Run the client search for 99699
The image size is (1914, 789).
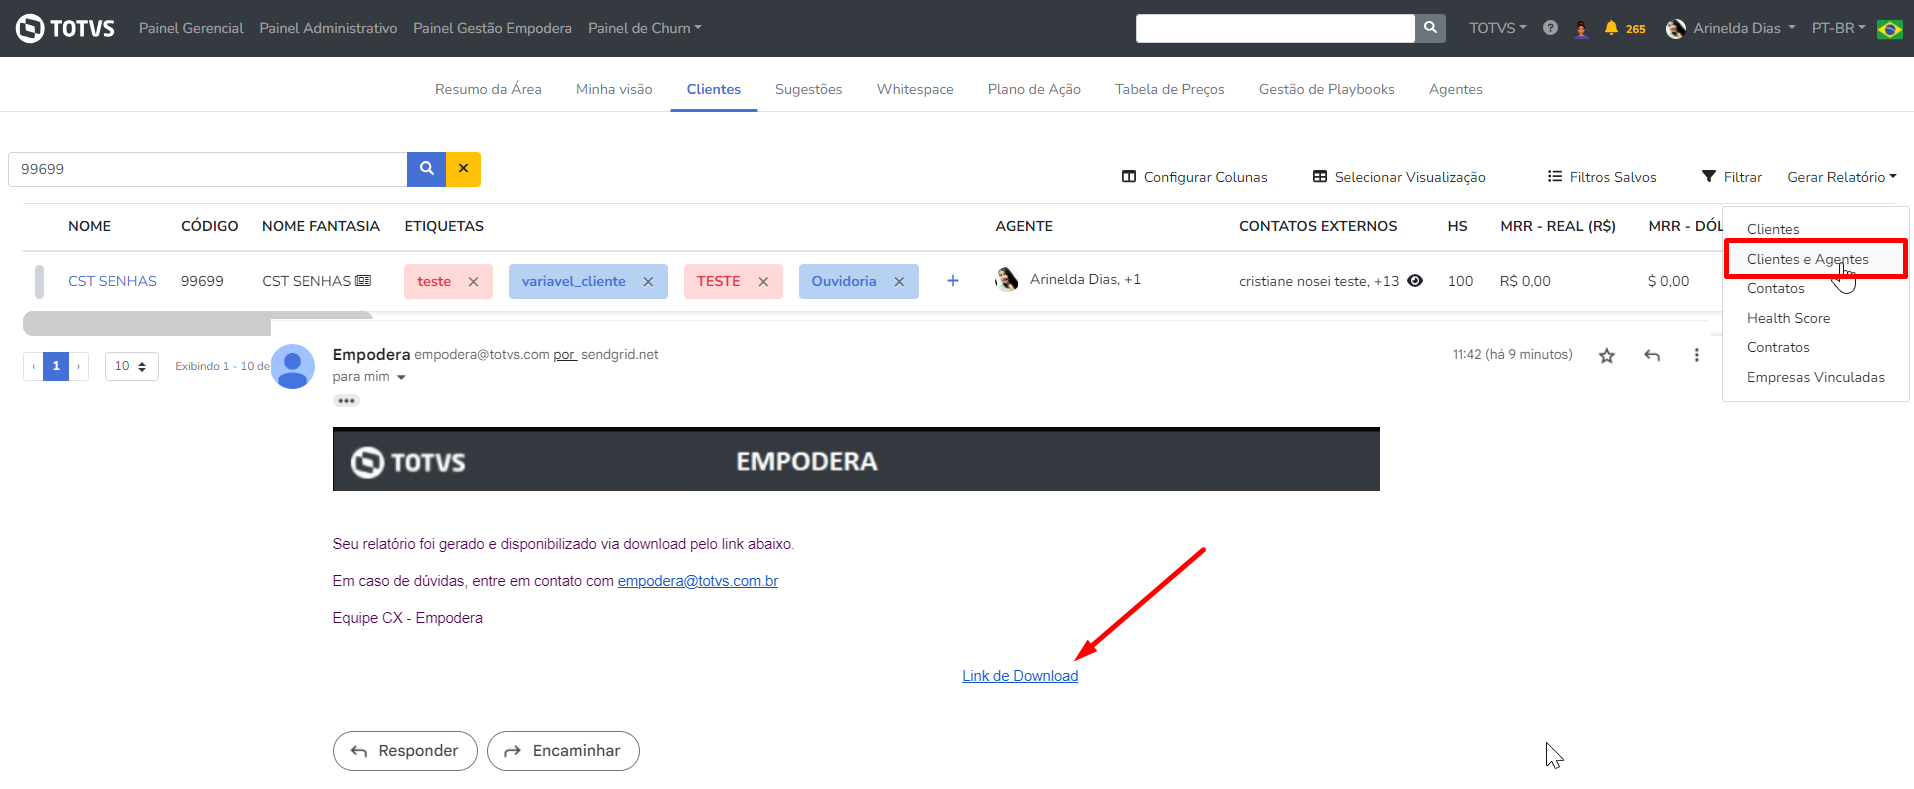(x=426, y=169)
